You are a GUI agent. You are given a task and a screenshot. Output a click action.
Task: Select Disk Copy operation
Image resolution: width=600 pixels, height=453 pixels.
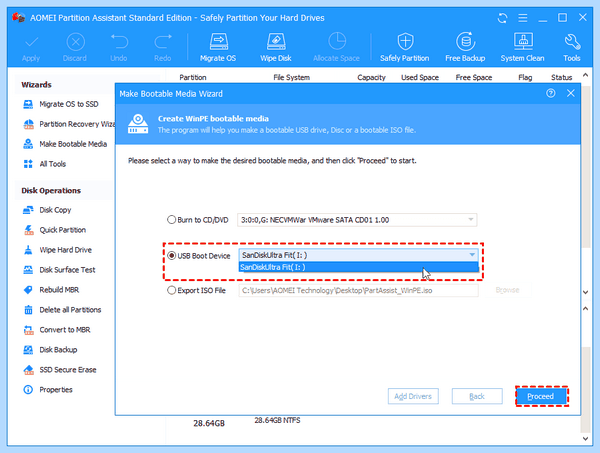coord(47,210)
